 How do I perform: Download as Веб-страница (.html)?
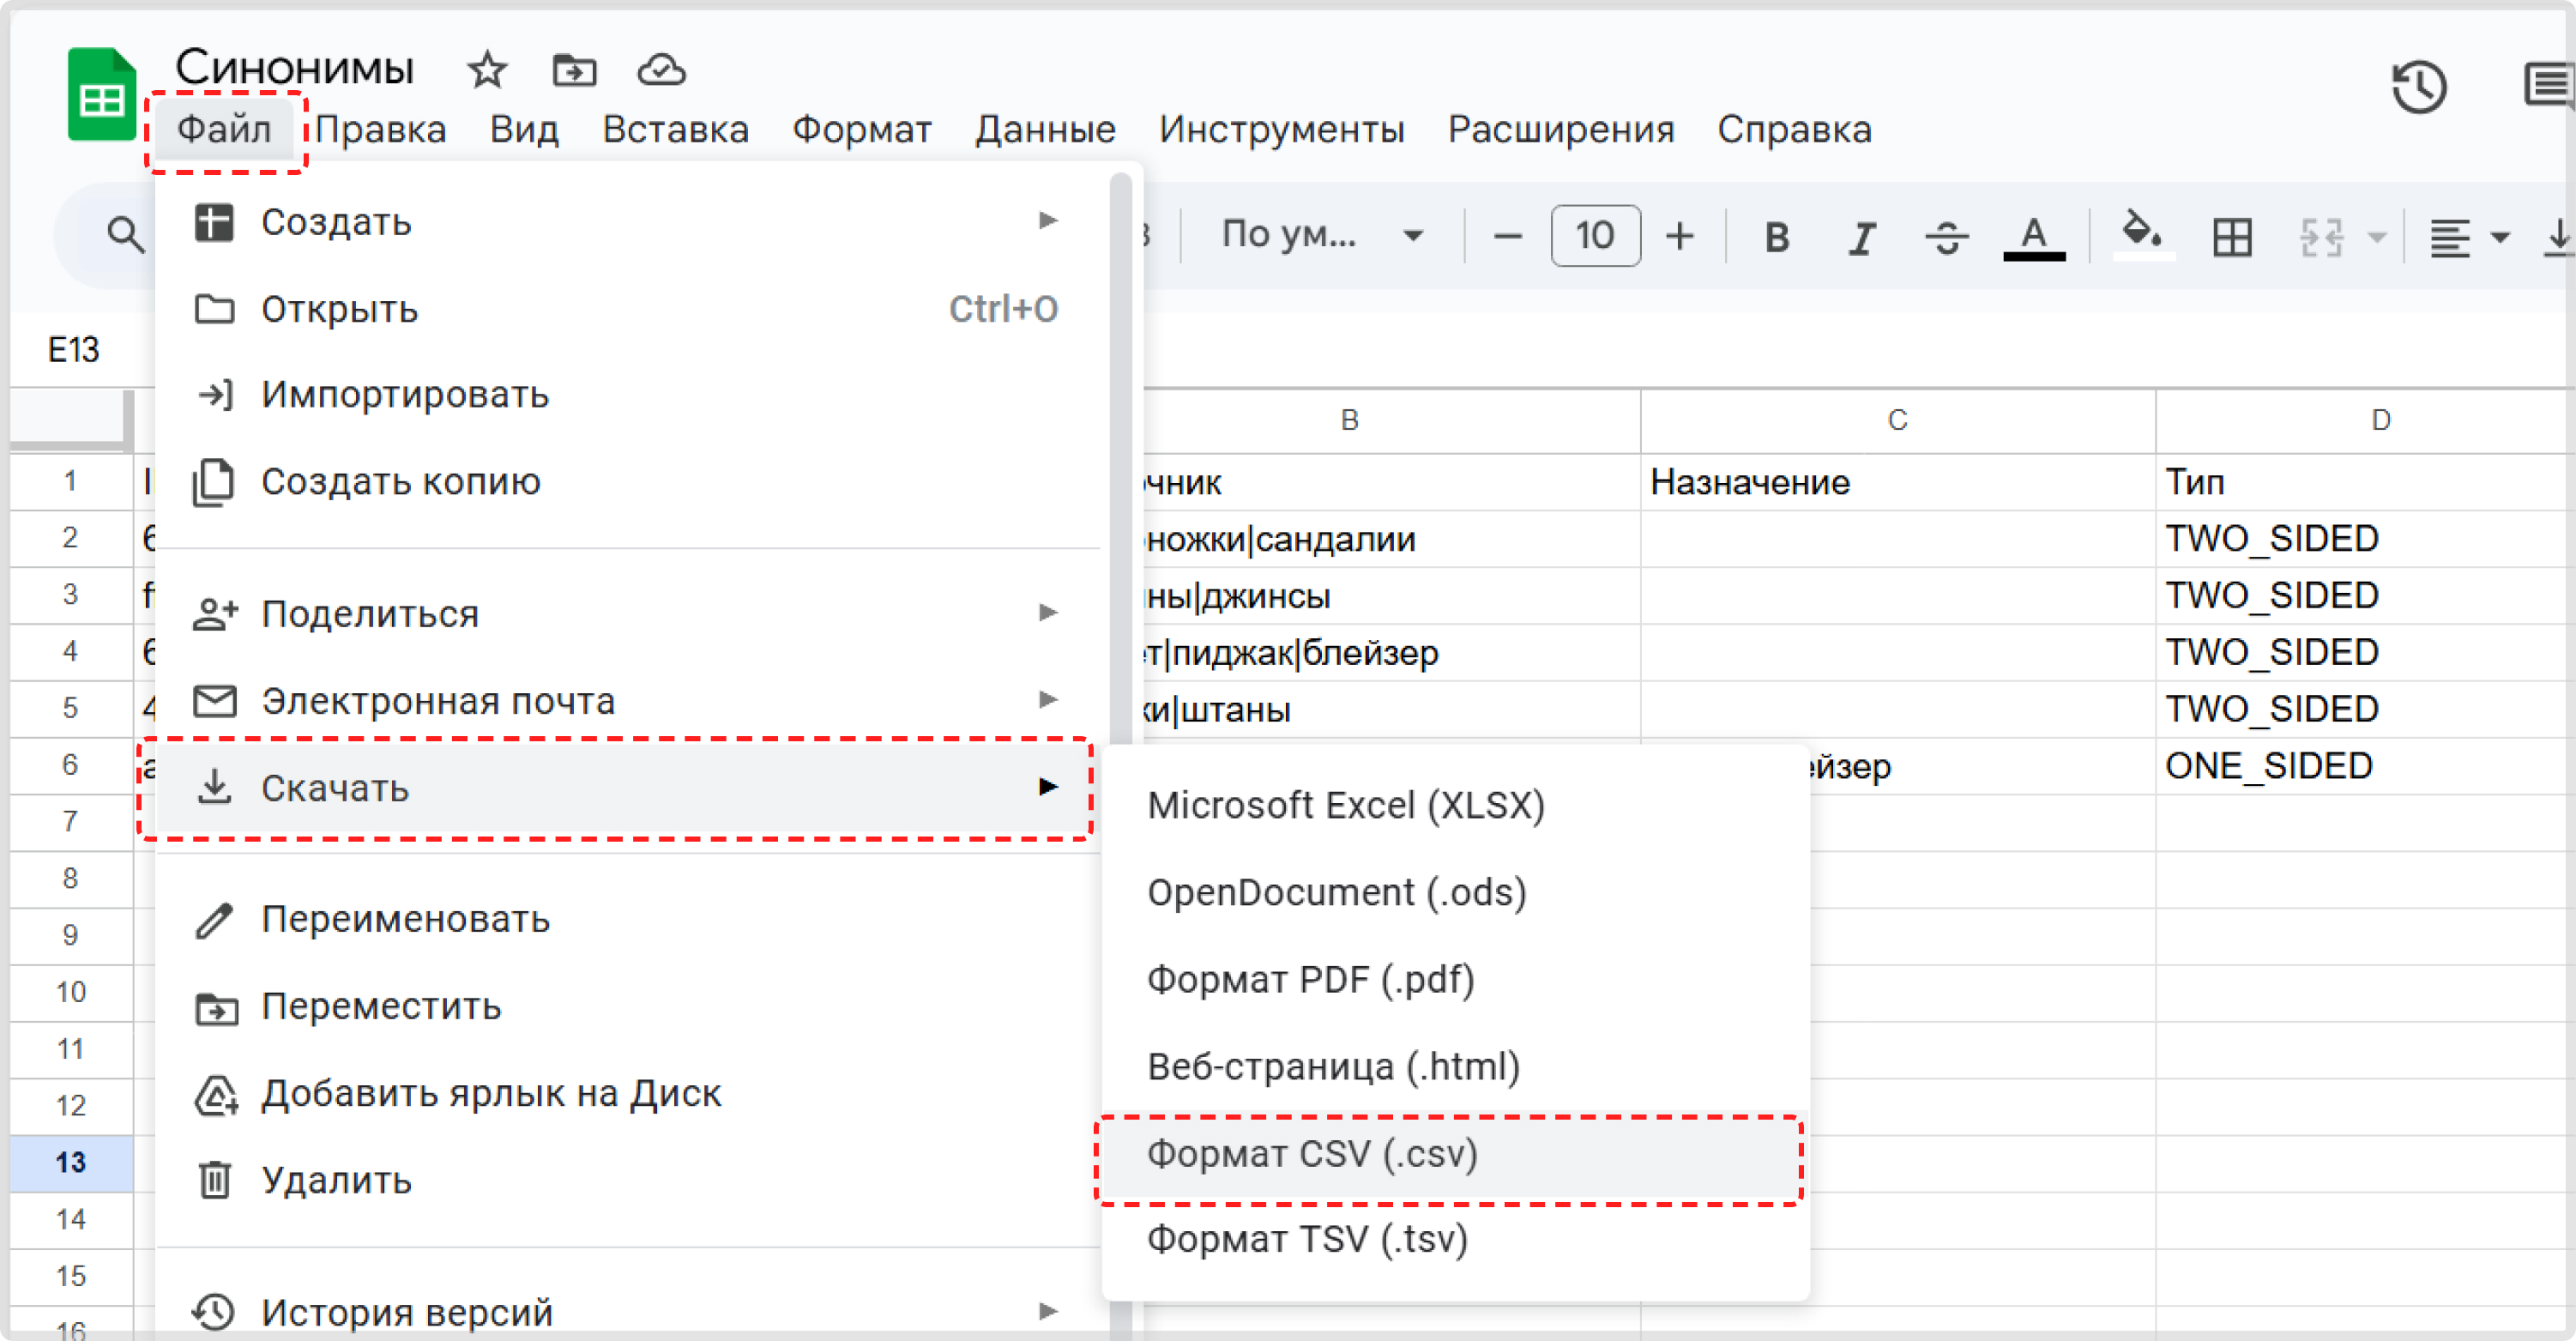1456,1067
